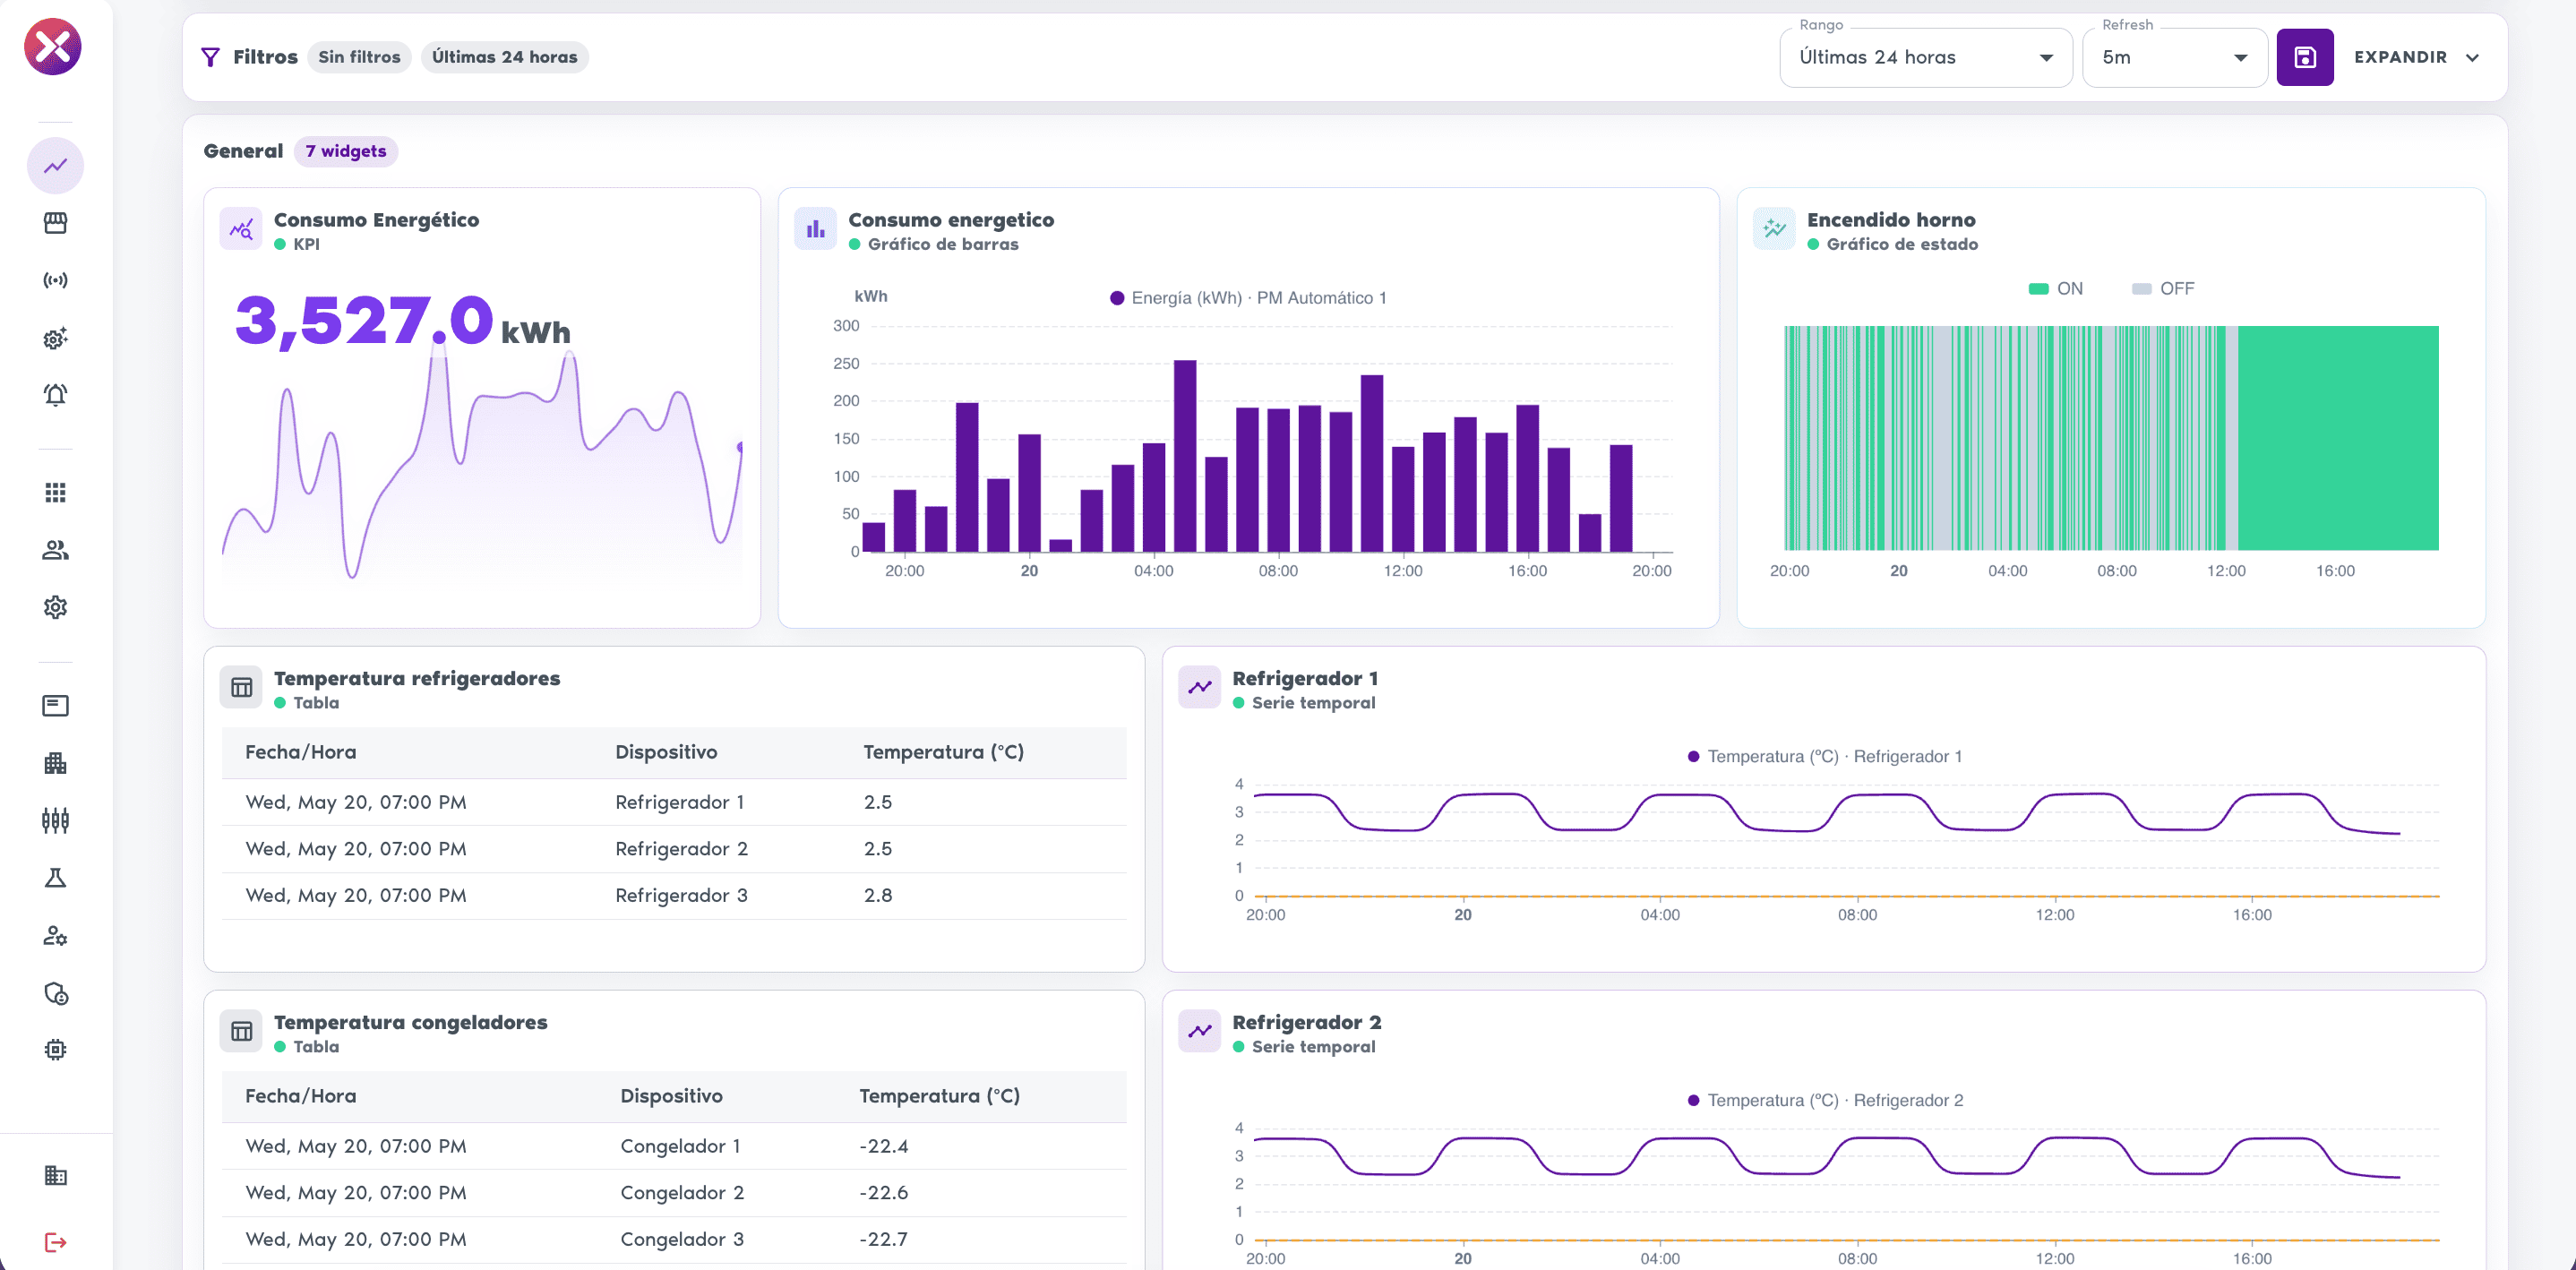
Task: Open the candlestick chart sidebar icon
Action: (x=56, y=821)
